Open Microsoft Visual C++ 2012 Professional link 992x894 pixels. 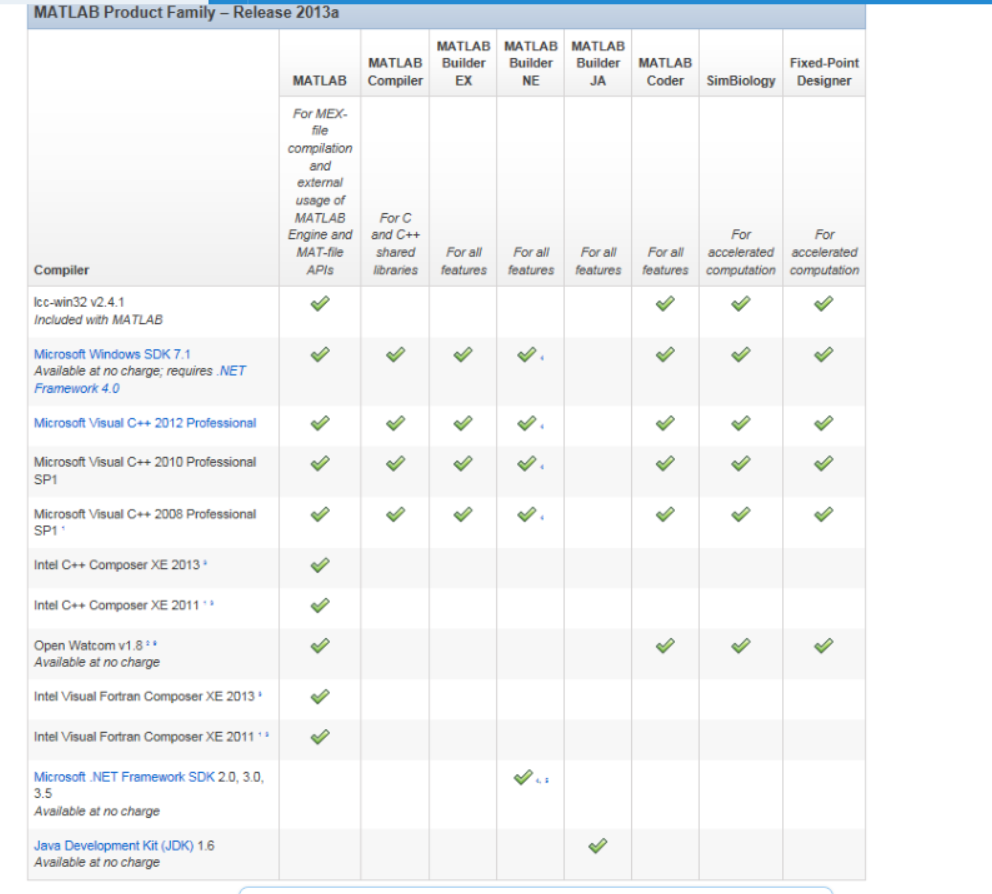145,423
